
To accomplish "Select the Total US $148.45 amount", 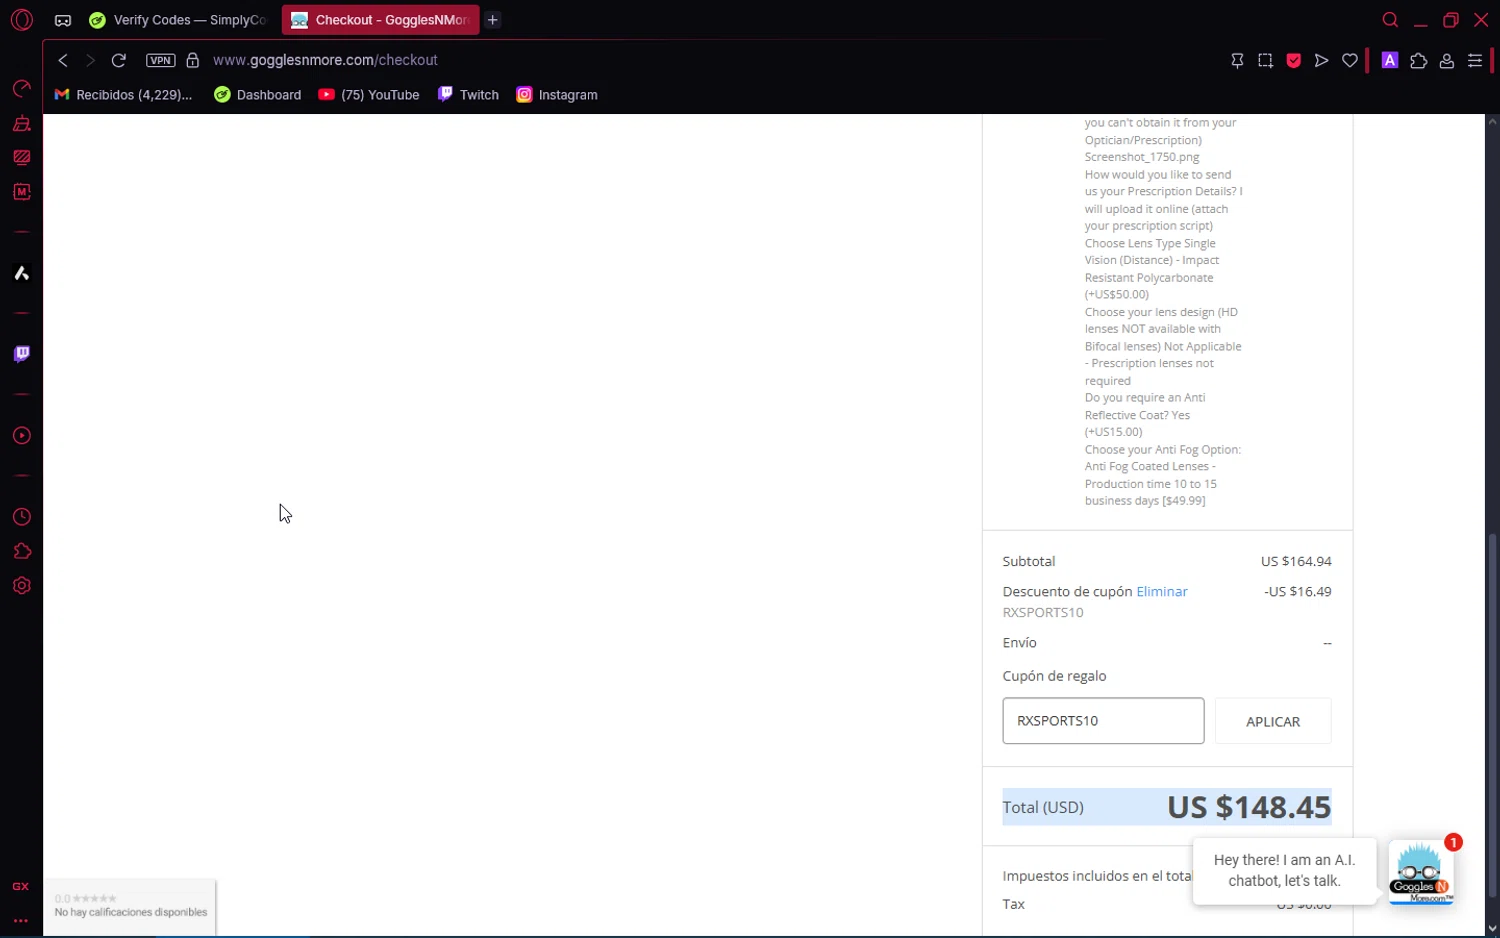I will [x=1249, y=807].
